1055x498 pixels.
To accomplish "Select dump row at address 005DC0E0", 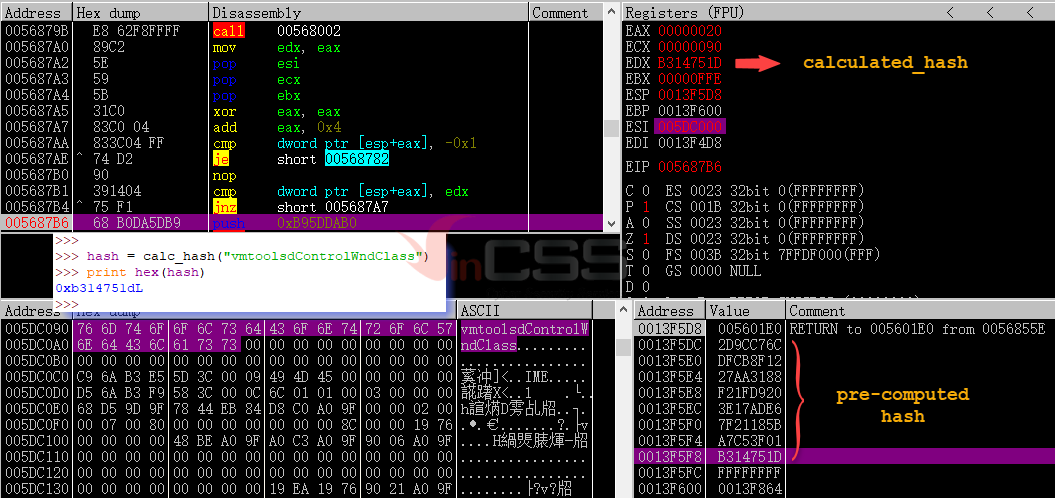I will (297, 408).
